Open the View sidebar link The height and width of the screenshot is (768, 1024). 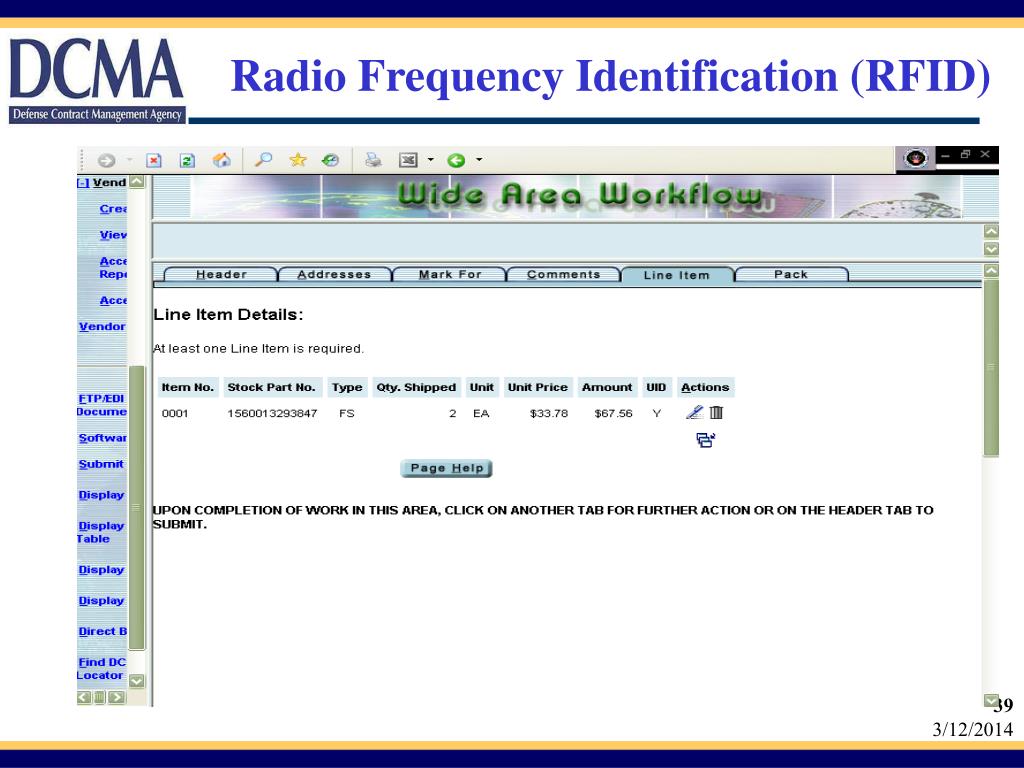tap(113, 235)
